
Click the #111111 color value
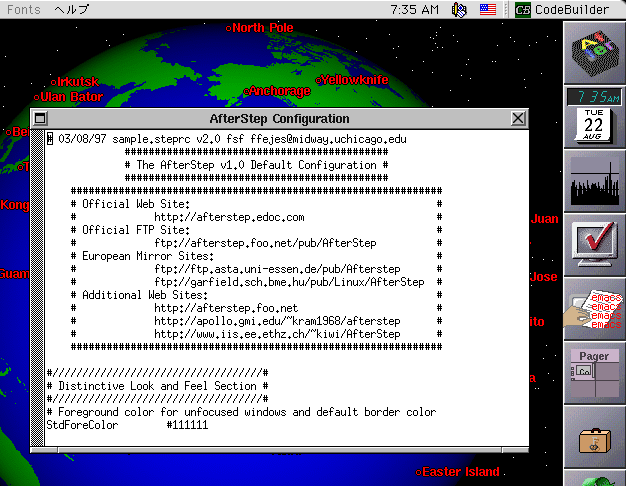(187, 425)
